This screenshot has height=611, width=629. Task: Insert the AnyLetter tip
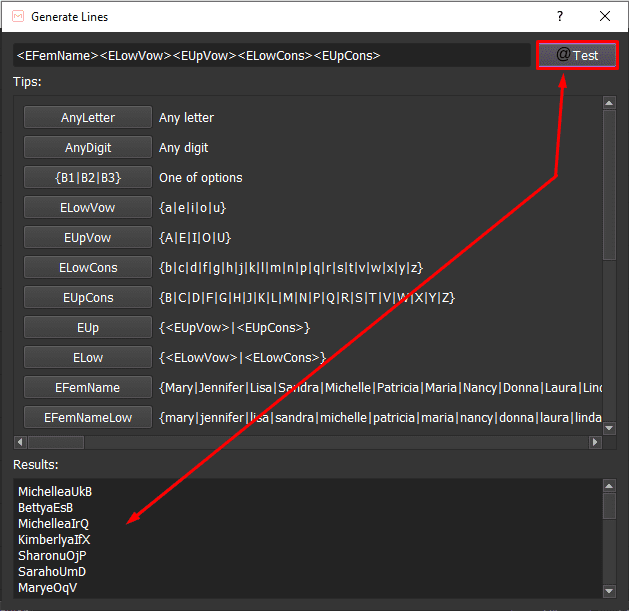coord(88,118)
